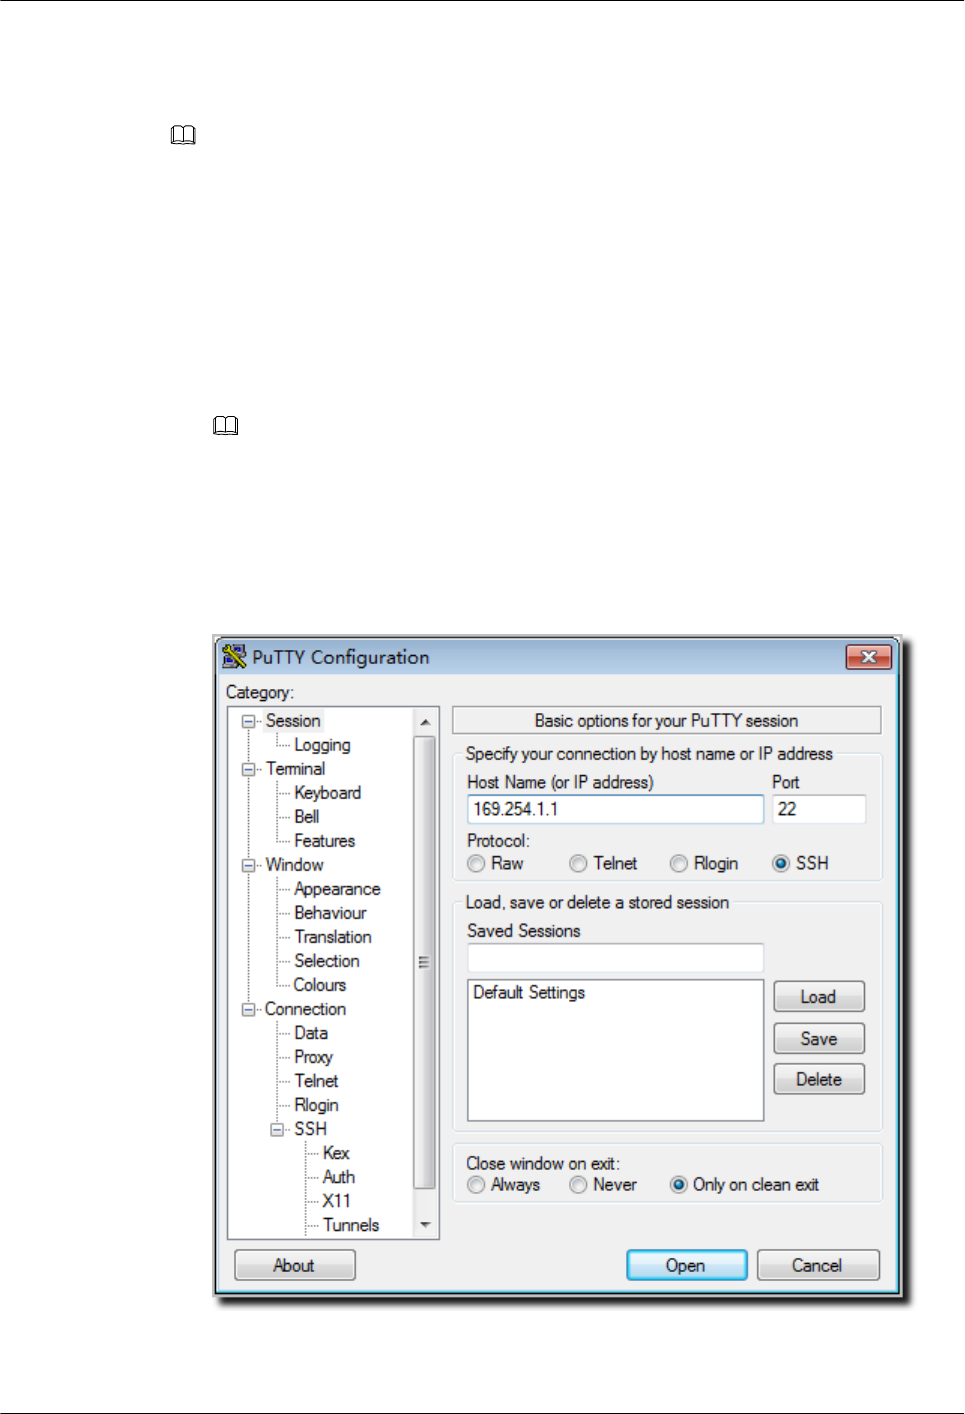965x1414 pixels.
Task: Open the Colours category
Action: click(320, 985)
